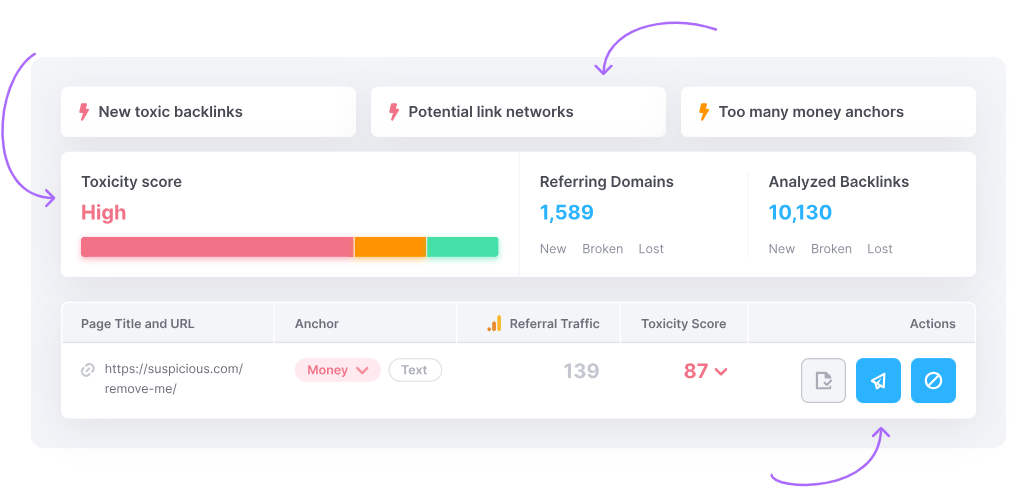Click the link icon beside the suspicious.com URL
This screenshot has width=1014, height=496.
pyautogui.click(x=87, y=370)
